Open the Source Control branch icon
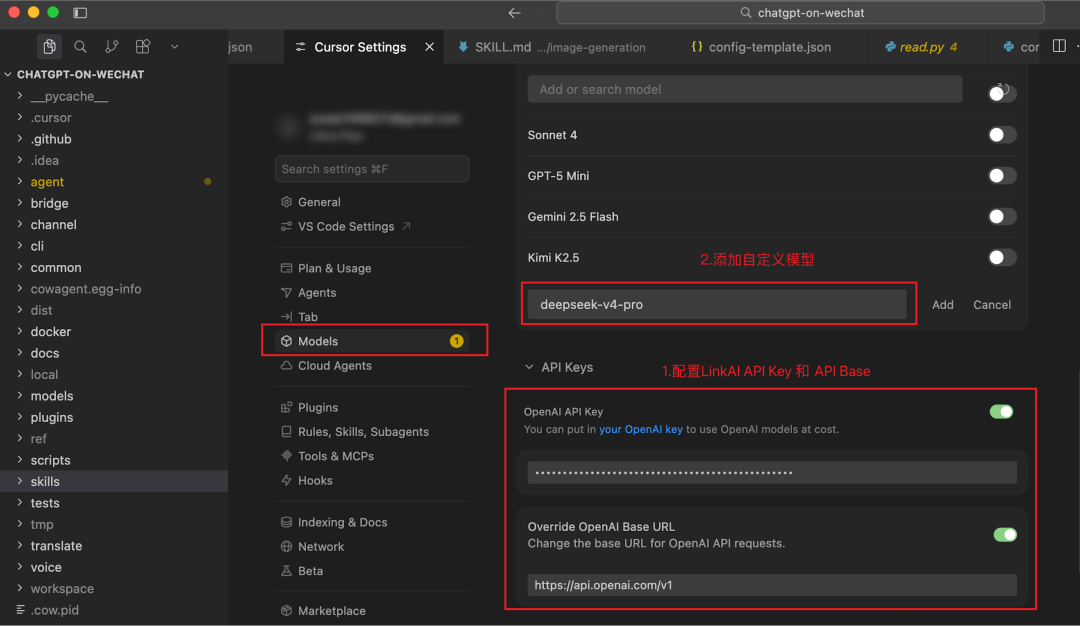The width and height of the screenshot is (1080, 626). tap(112, 47)
